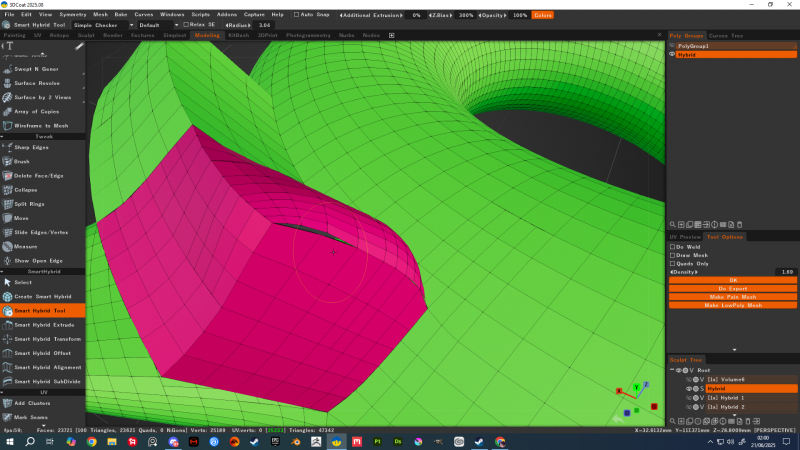
Task: Switch to the Retopo workspace tab
Action: (x=60, y=35)
